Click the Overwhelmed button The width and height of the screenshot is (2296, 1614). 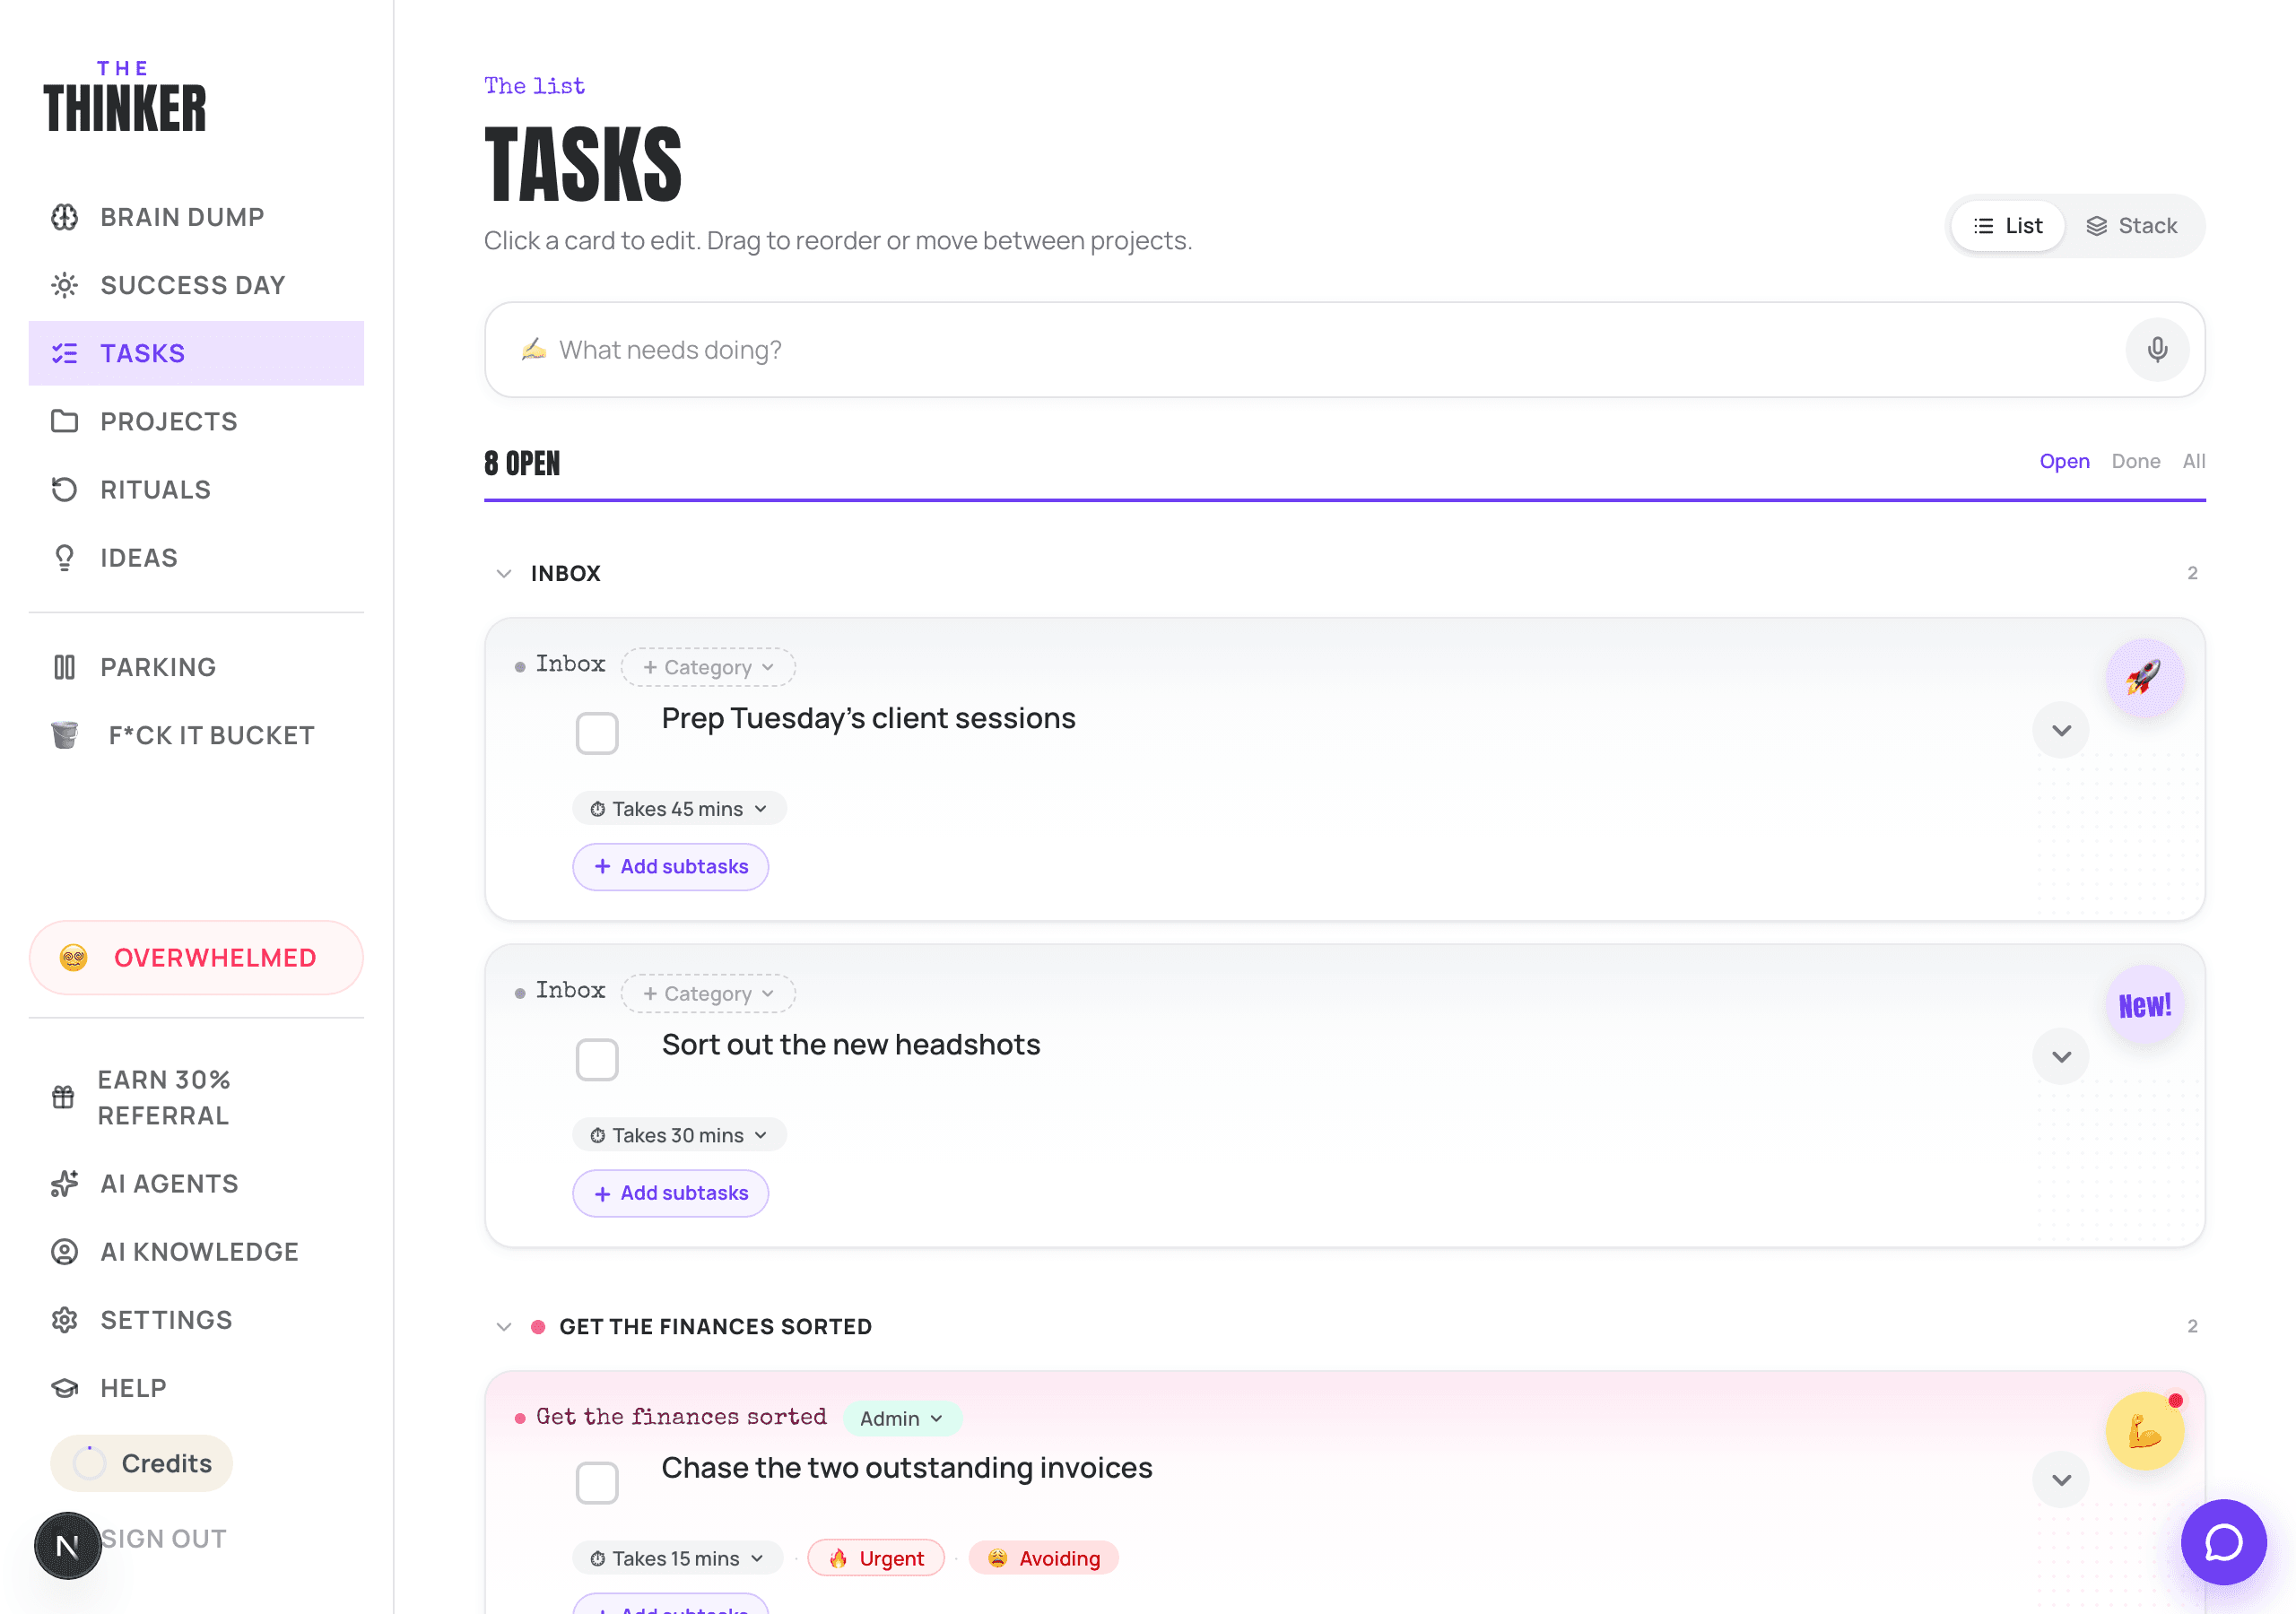point(196,957)
